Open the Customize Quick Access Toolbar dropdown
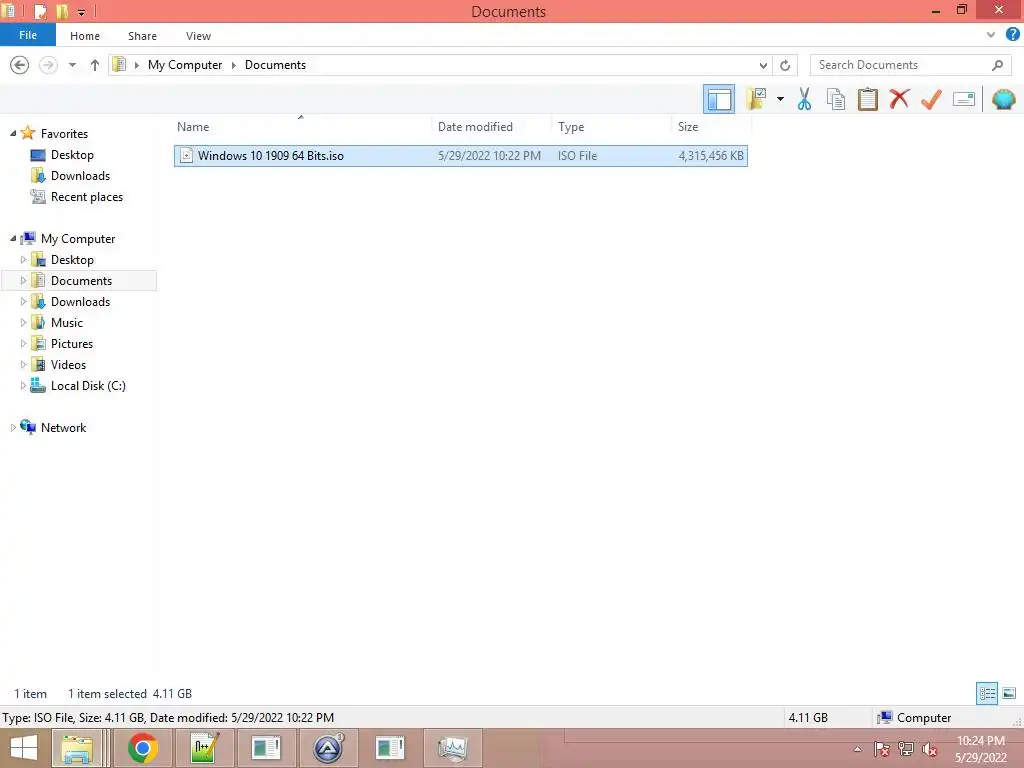The width and height of the screenshot is (1024, 768). (82, 12)
